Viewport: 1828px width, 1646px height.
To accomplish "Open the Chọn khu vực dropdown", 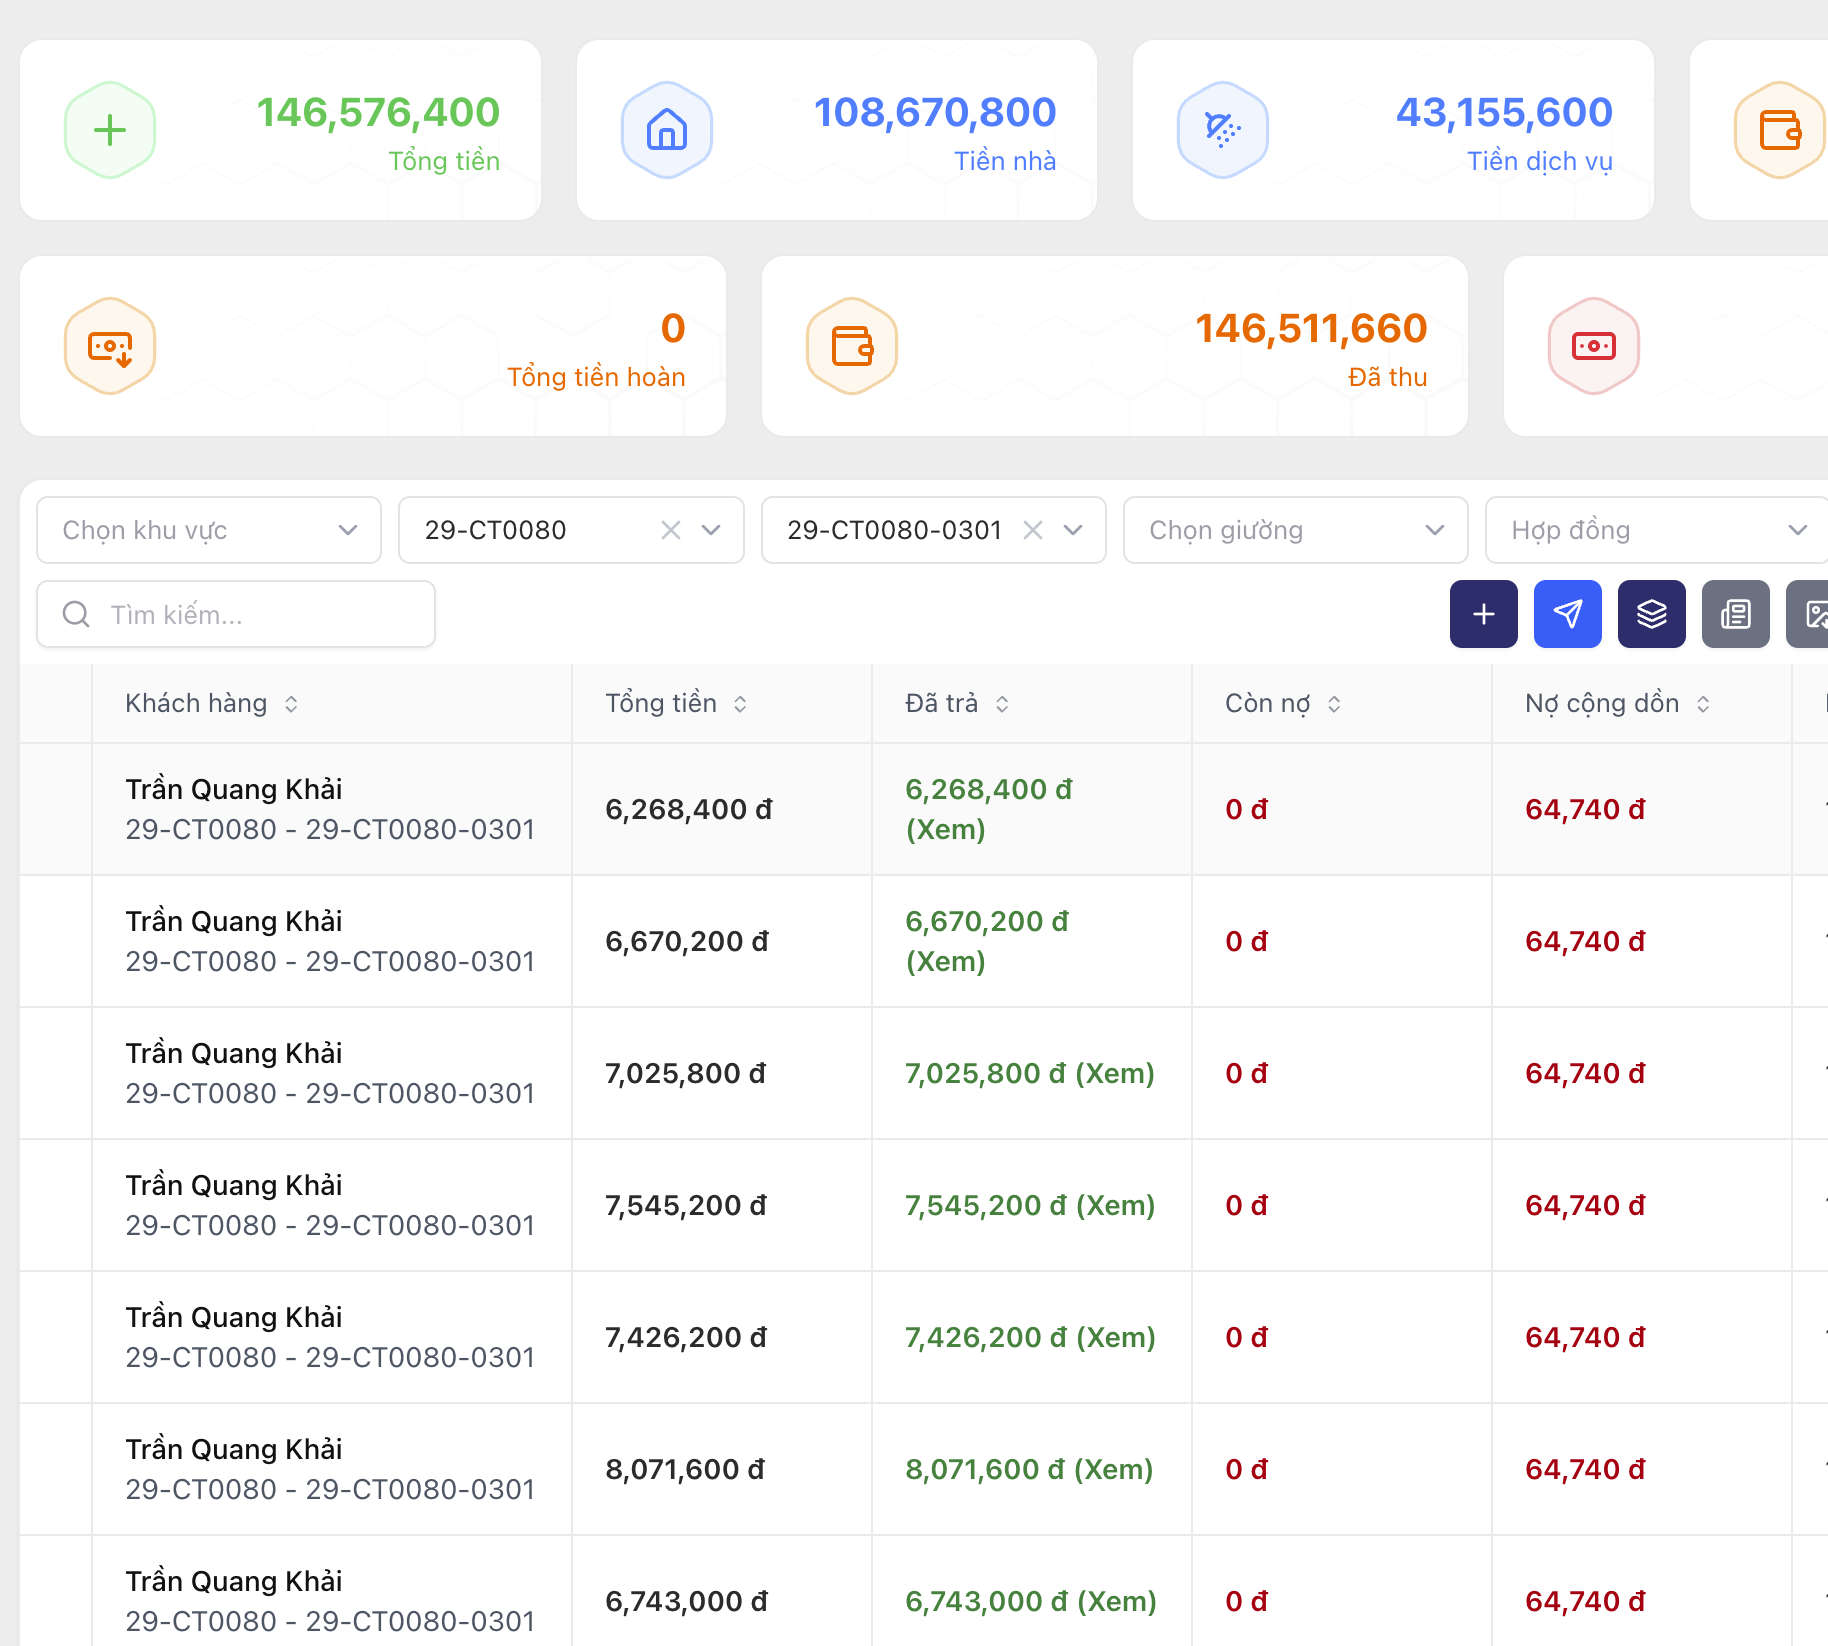I will tap(209, 530).
